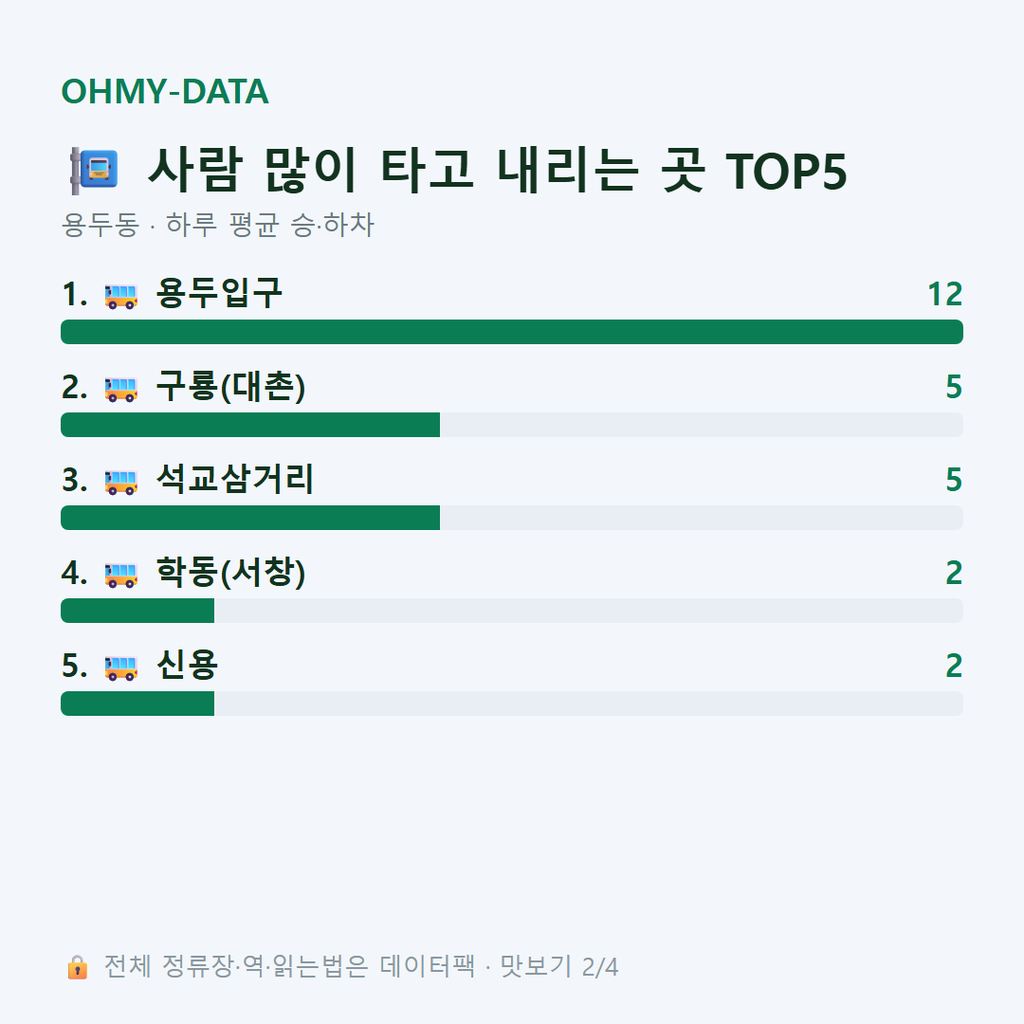
Task: Click the bus stop sign icon in title
Action: tap(94, 170)
